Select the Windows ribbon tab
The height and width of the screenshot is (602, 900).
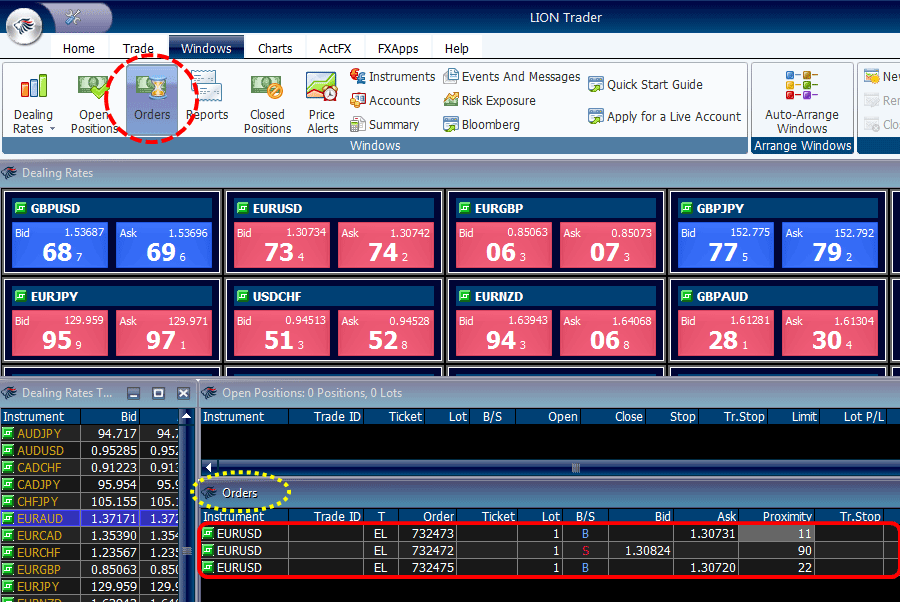point(206,48)
